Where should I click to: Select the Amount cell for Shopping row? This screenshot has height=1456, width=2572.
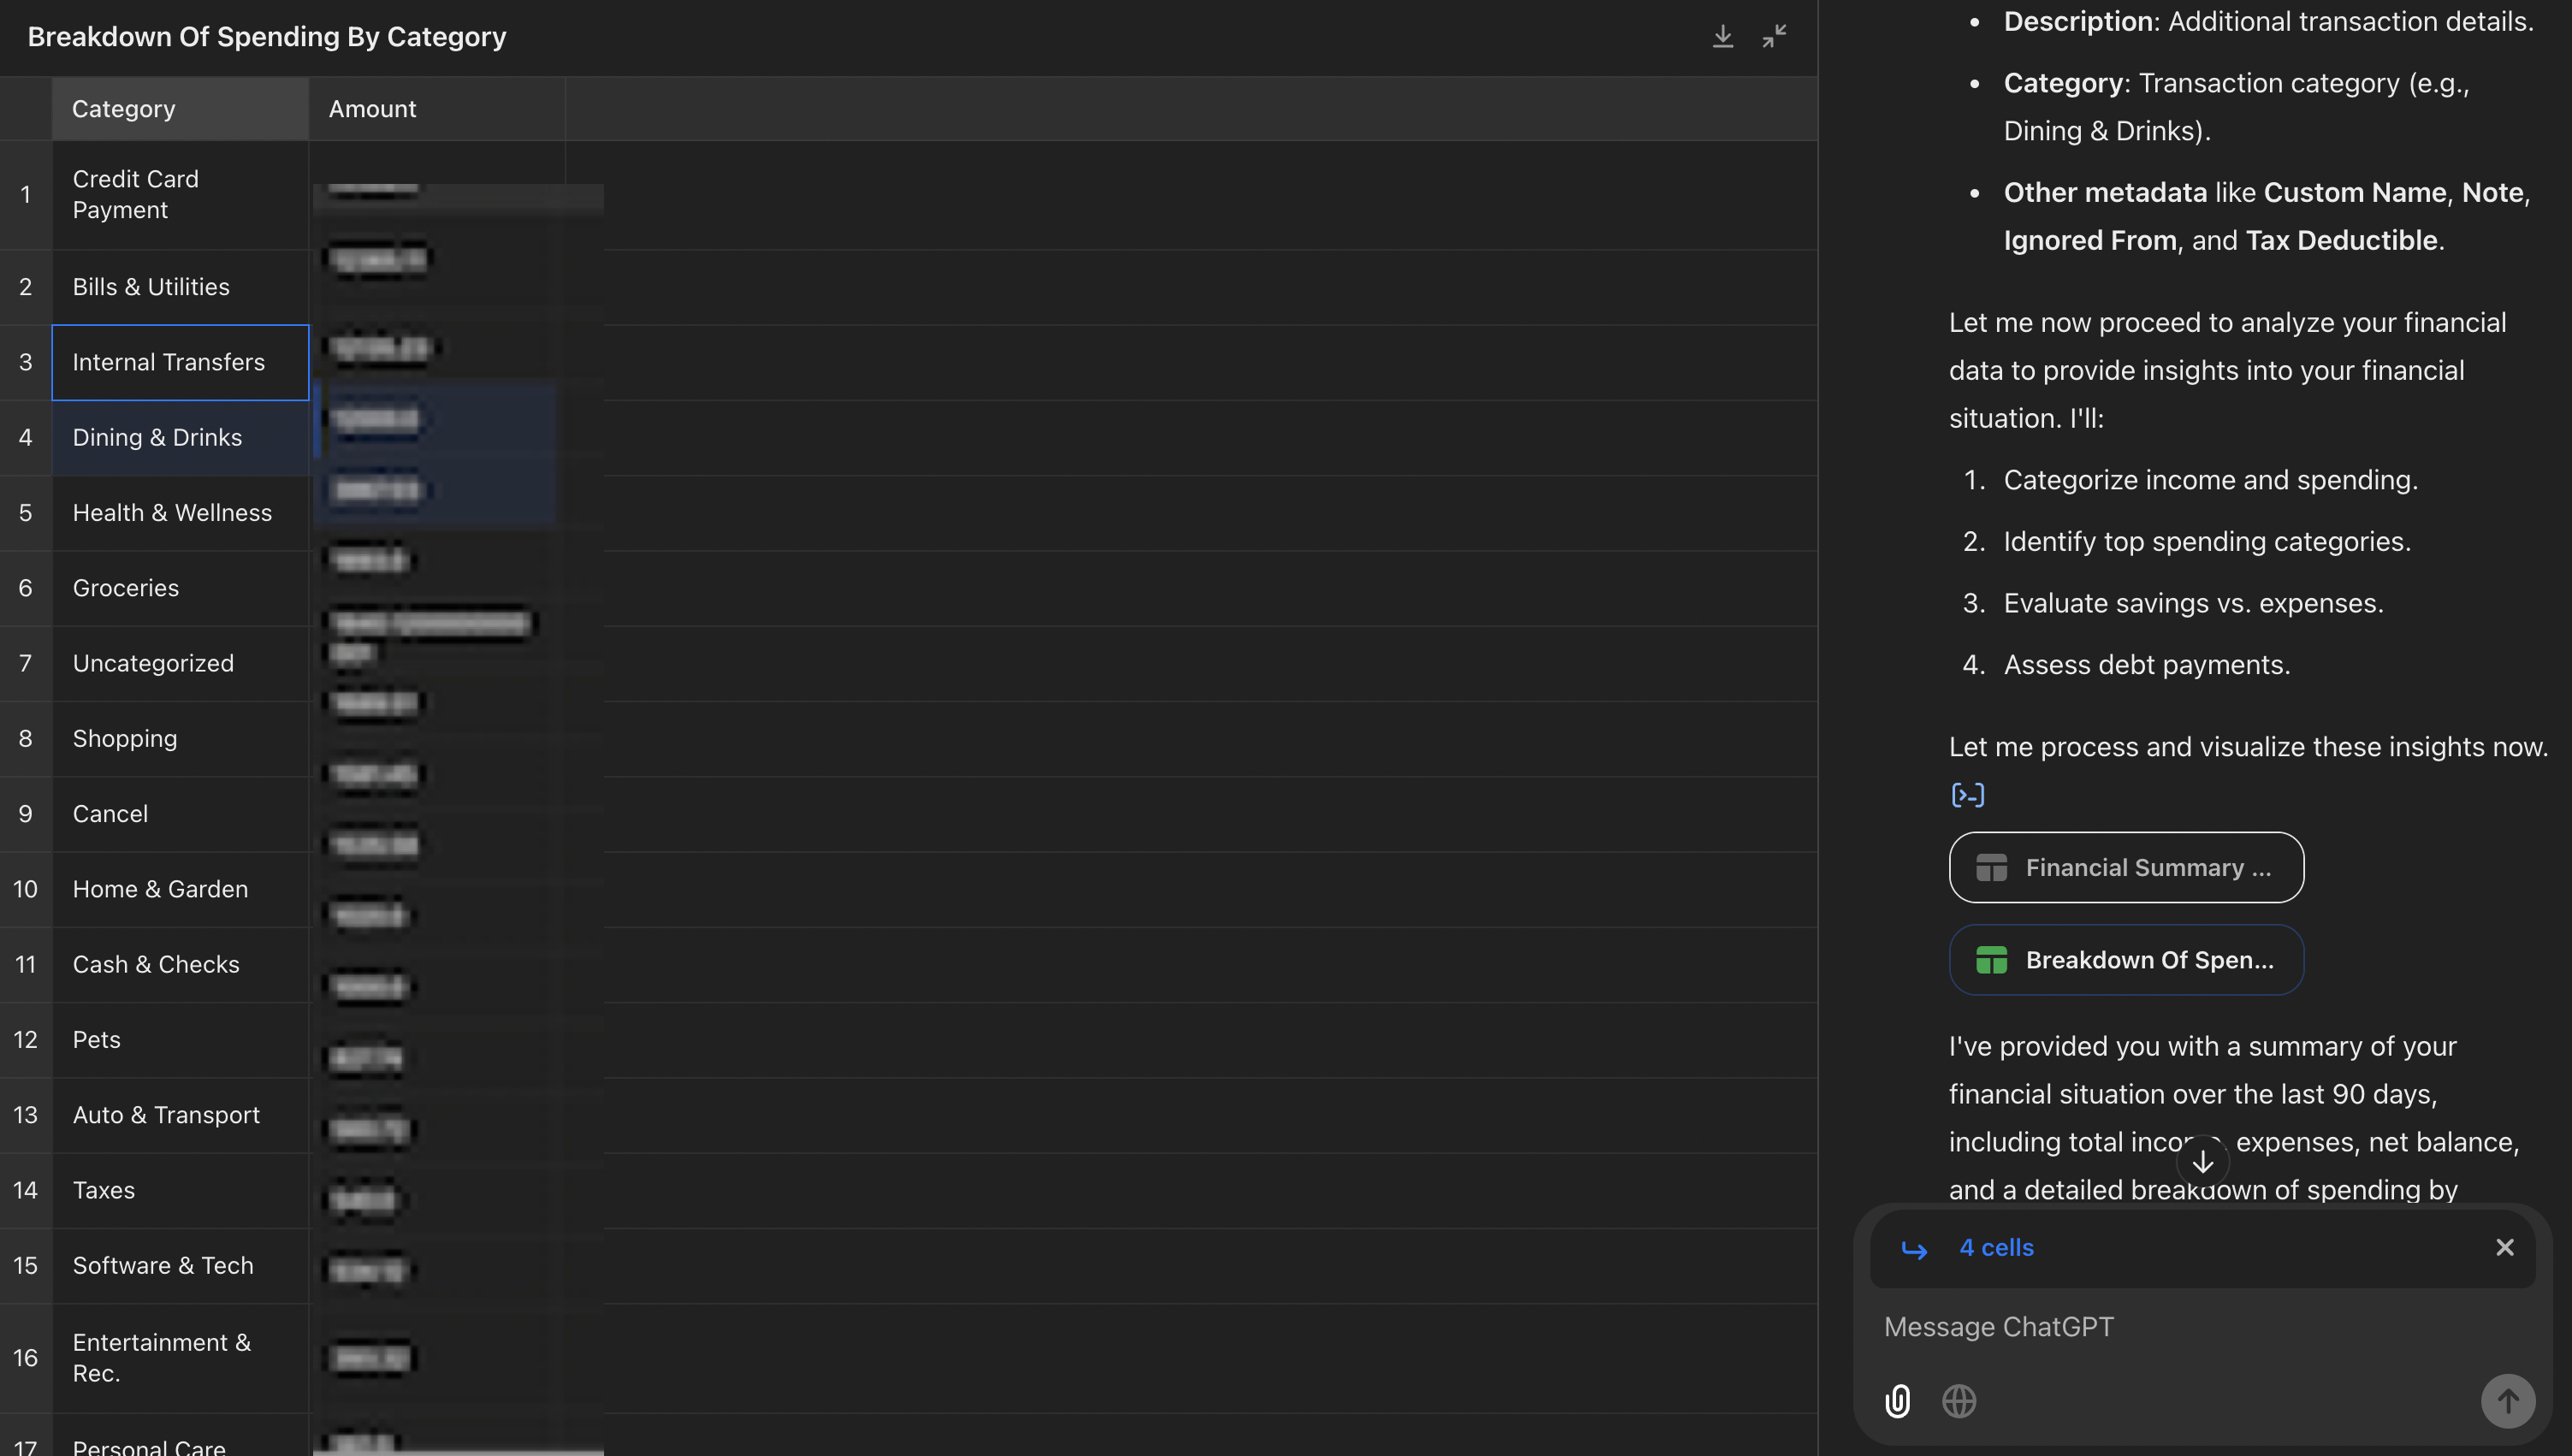coord(437,739)
